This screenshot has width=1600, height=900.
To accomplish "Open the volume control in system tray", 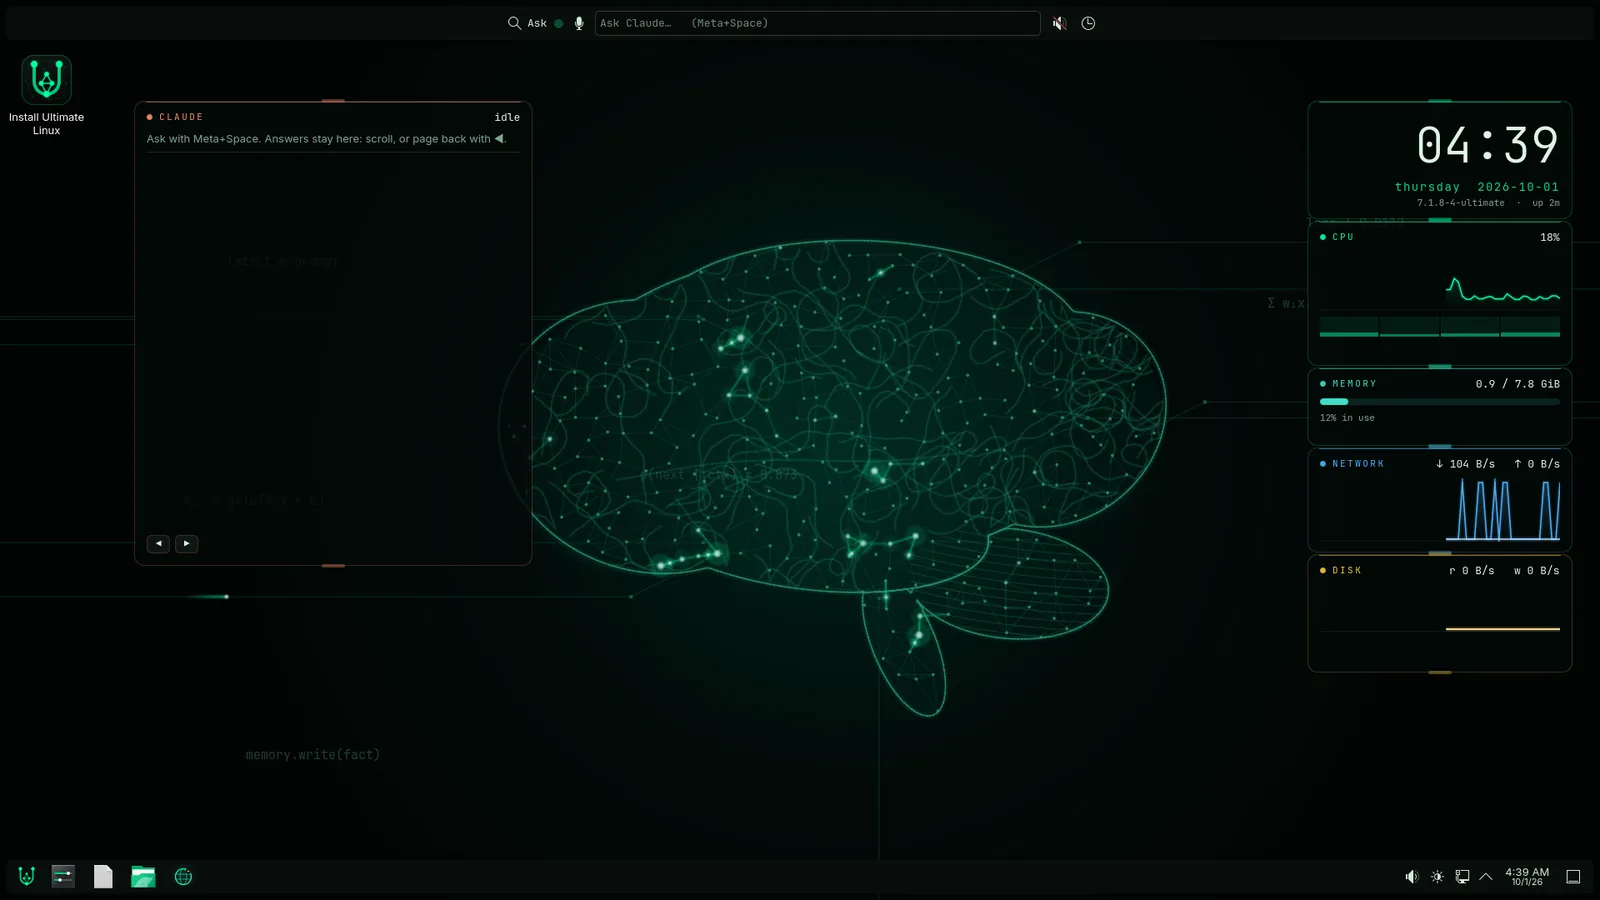I will [x=1411, y=877].
